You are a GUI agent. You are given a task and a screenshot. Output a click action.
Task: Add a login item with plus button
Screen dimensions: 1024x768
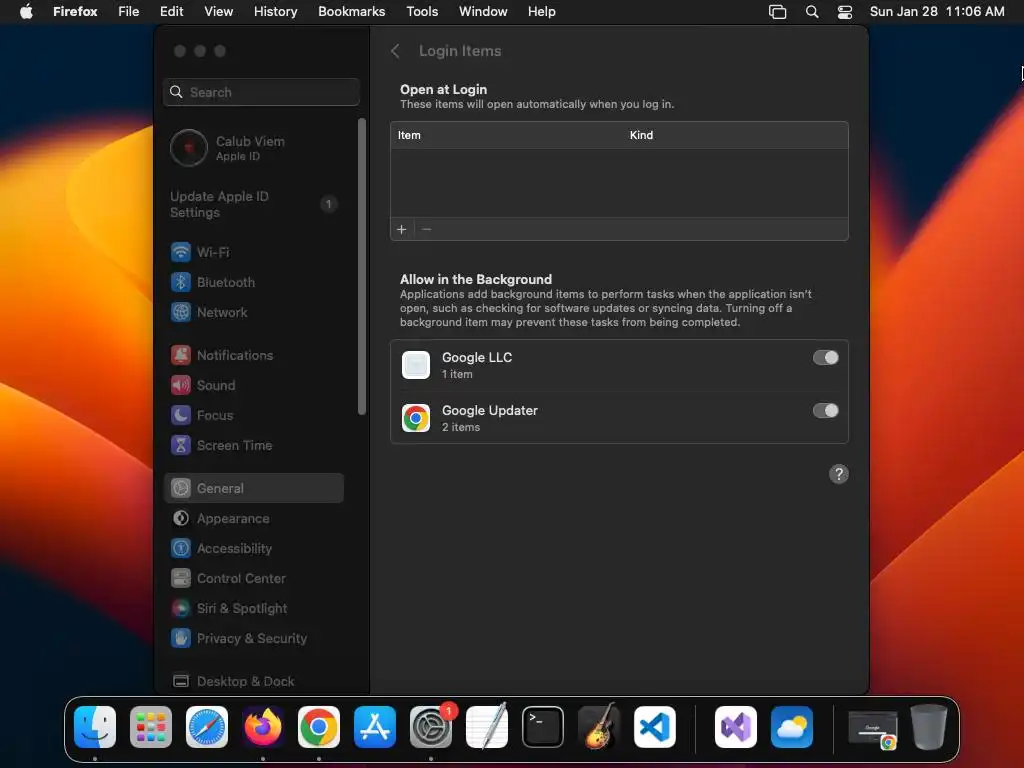tap(402, 229)
